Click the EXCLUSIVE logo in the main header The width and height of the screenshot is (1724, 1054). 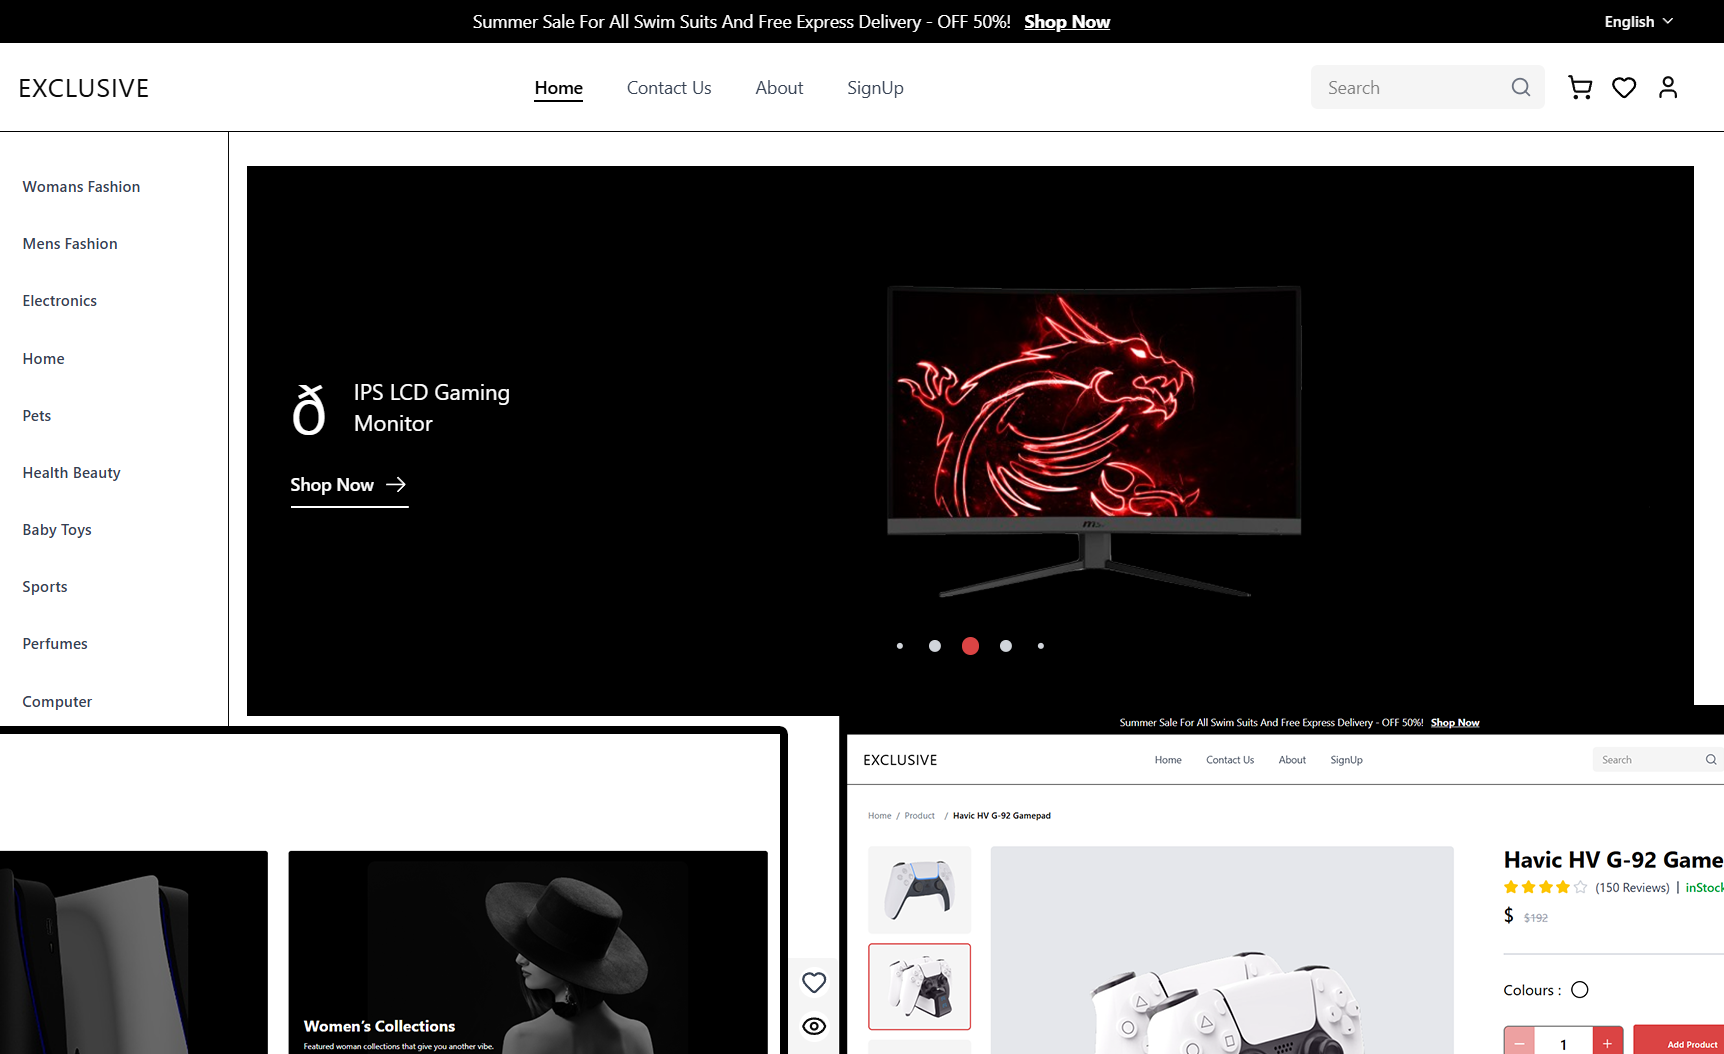click(x=84, y=88)
